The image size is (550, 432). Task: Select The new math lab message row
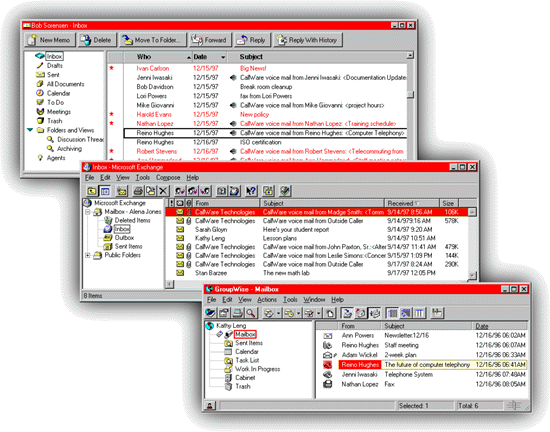pyautogui.click(x=317, y=273)
